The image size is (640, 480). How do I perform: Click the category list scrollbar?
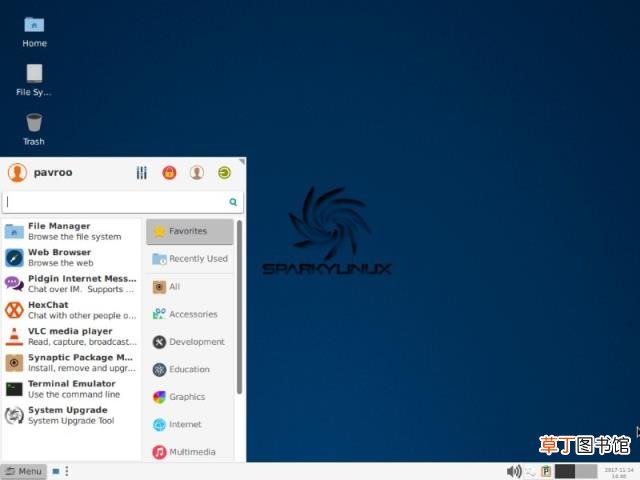coord(239,307)
